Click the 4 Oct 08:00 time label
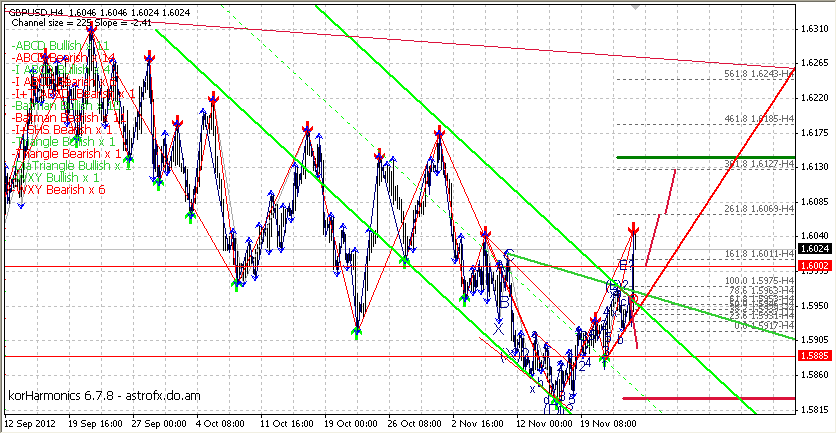This screenshot has height=434, width=837. 220,424
